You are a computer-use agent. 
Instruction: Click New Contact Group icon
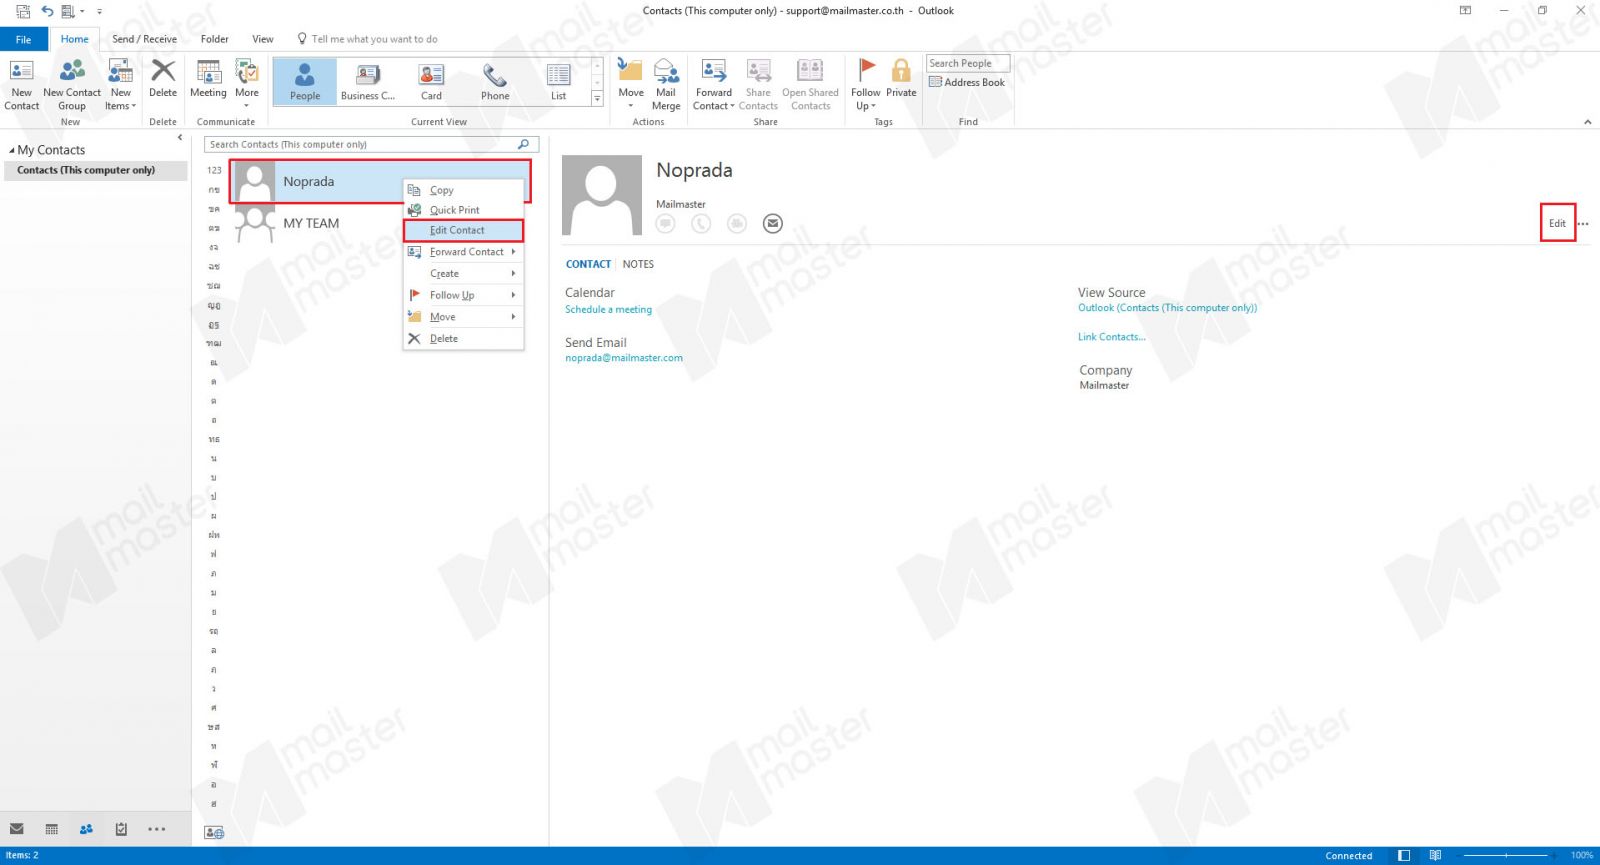[x=72, y=84]
